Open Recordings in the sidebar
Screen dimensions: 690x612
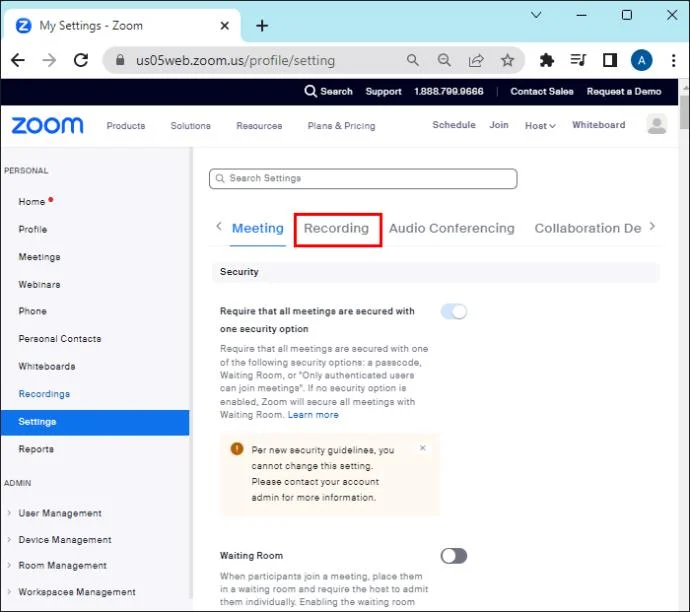(x=44, y=394)
